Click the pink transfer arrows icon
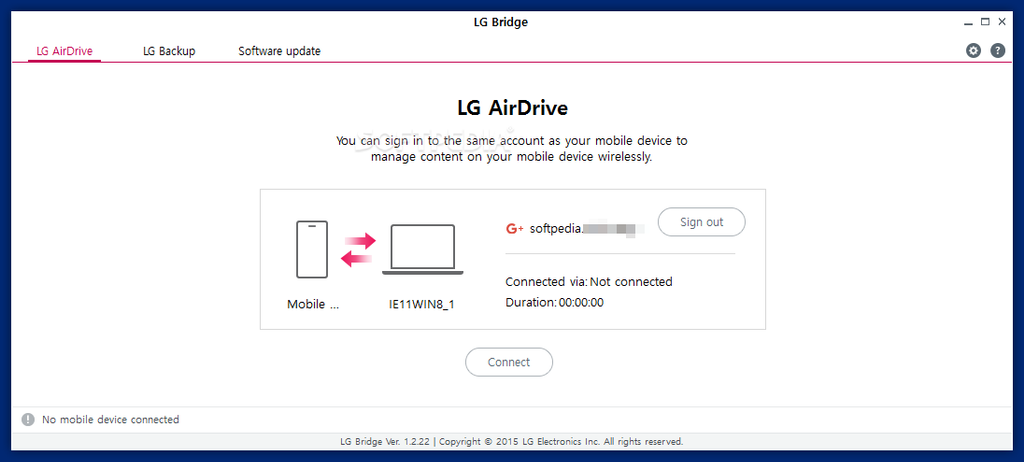 358,249
